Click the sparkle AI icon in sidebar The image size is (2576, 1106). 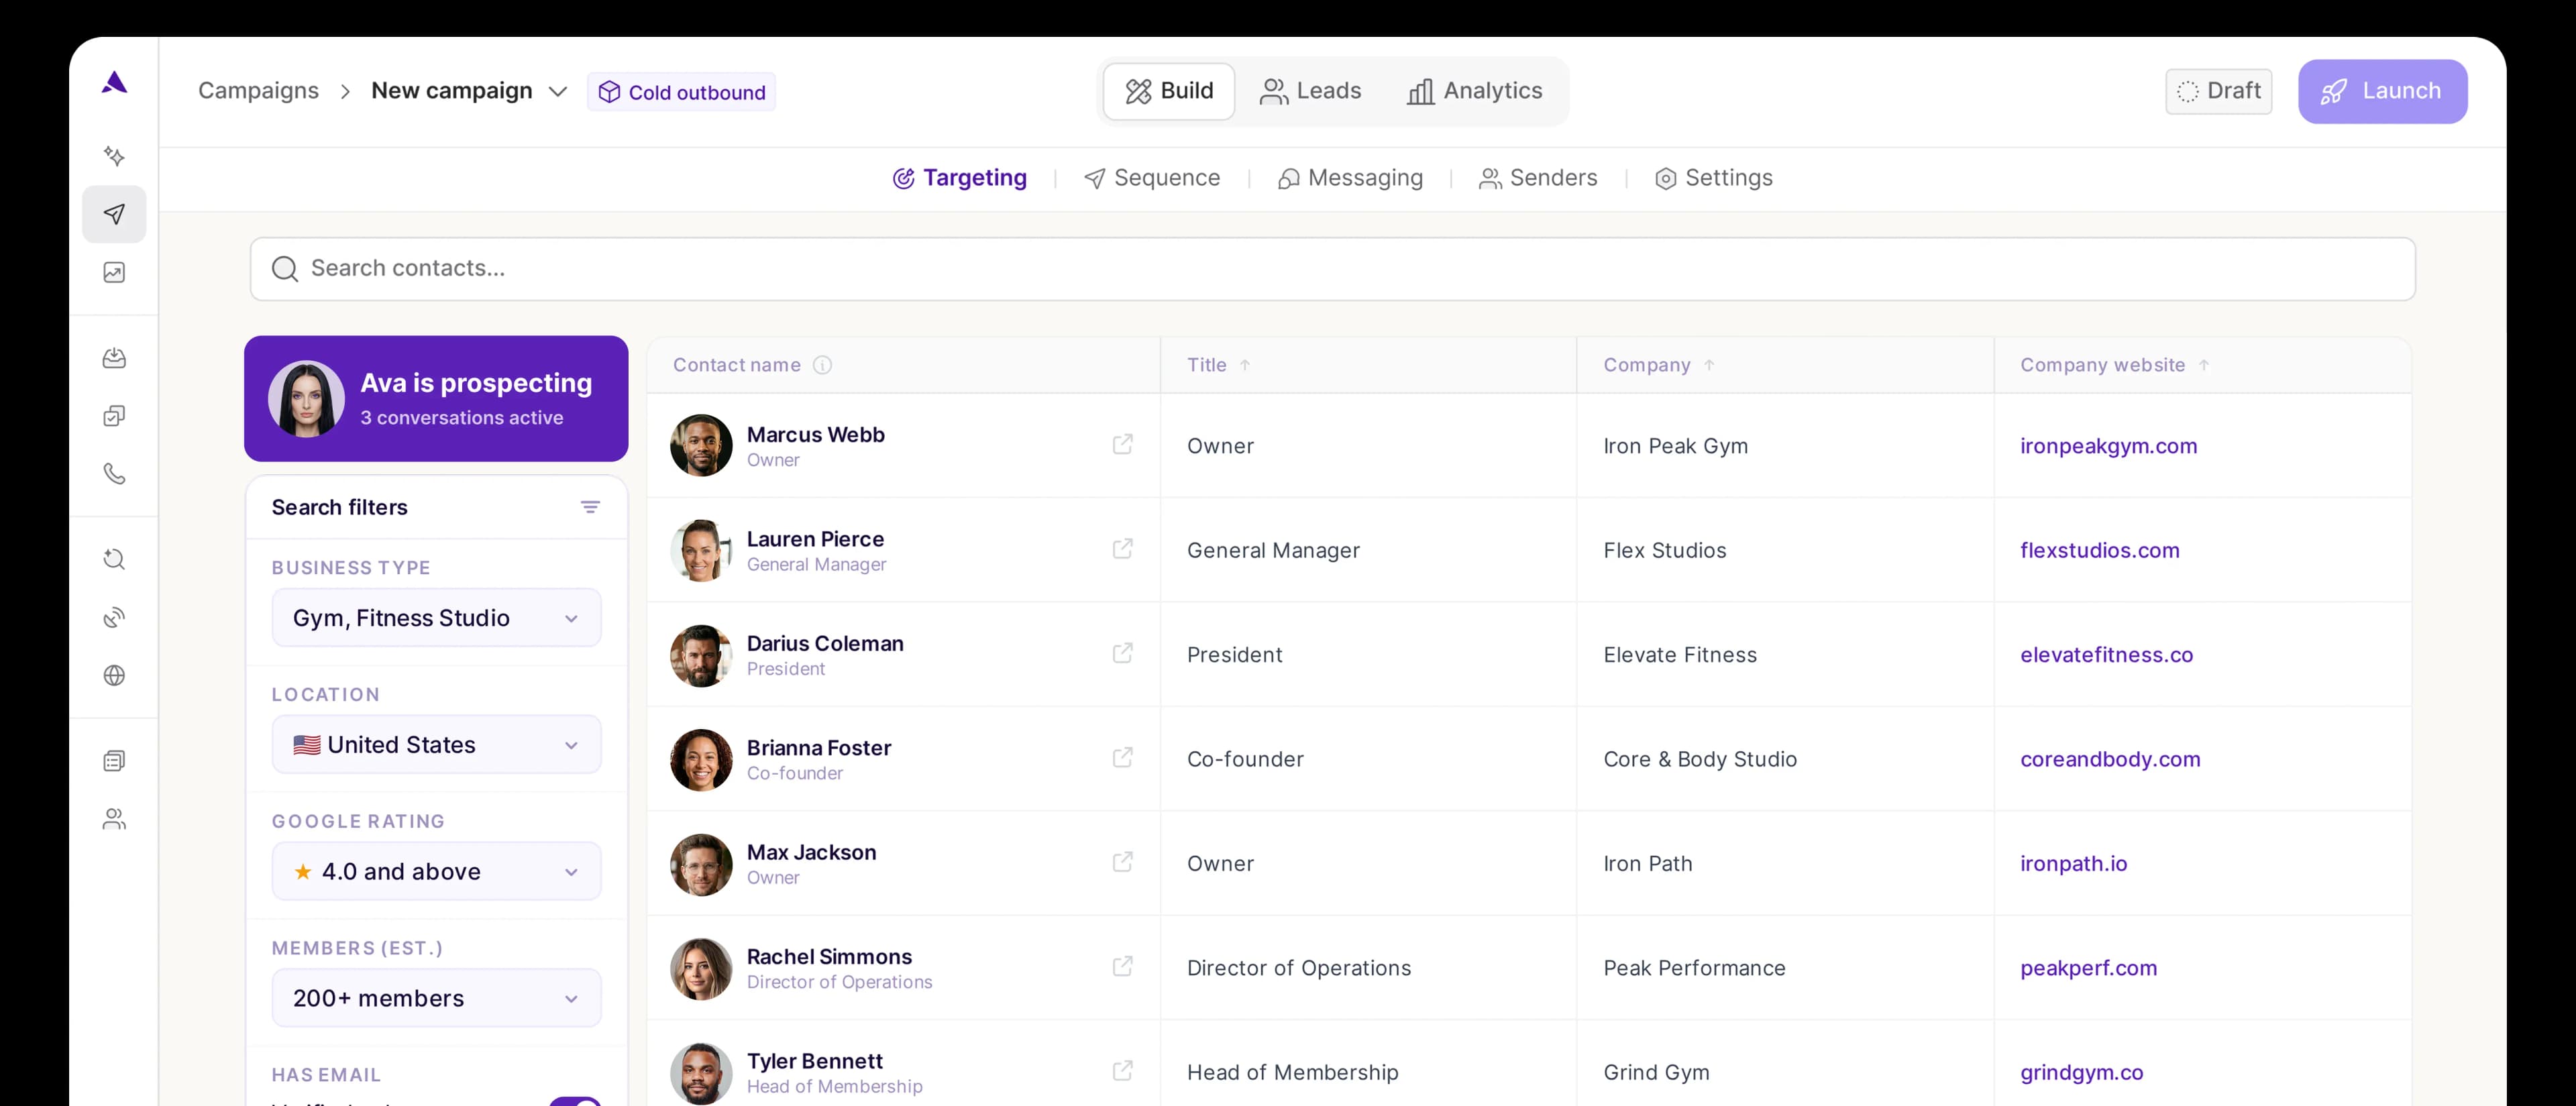[114, 156]
